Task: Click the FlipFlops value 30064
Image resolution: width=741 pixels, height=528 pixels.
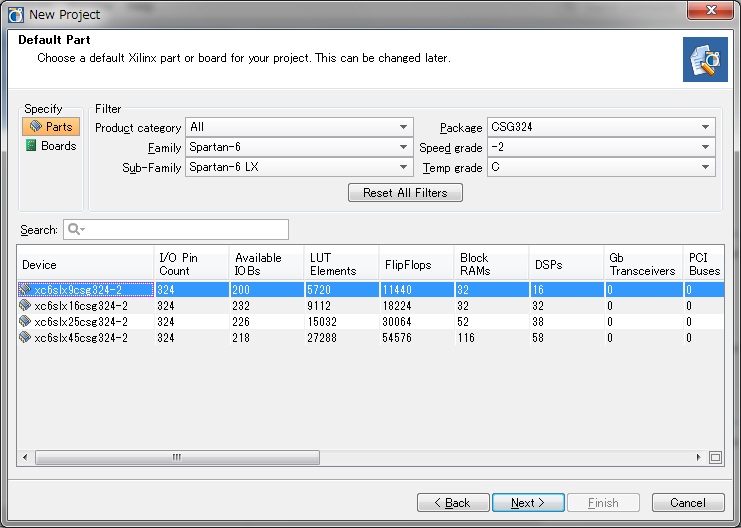Action: click(397, 321)
